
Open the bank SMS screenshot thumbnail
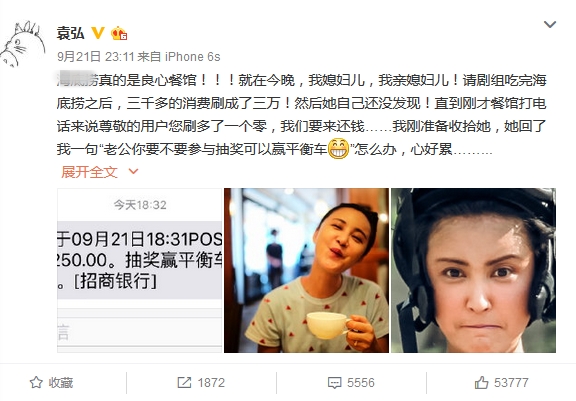(140, 271)
